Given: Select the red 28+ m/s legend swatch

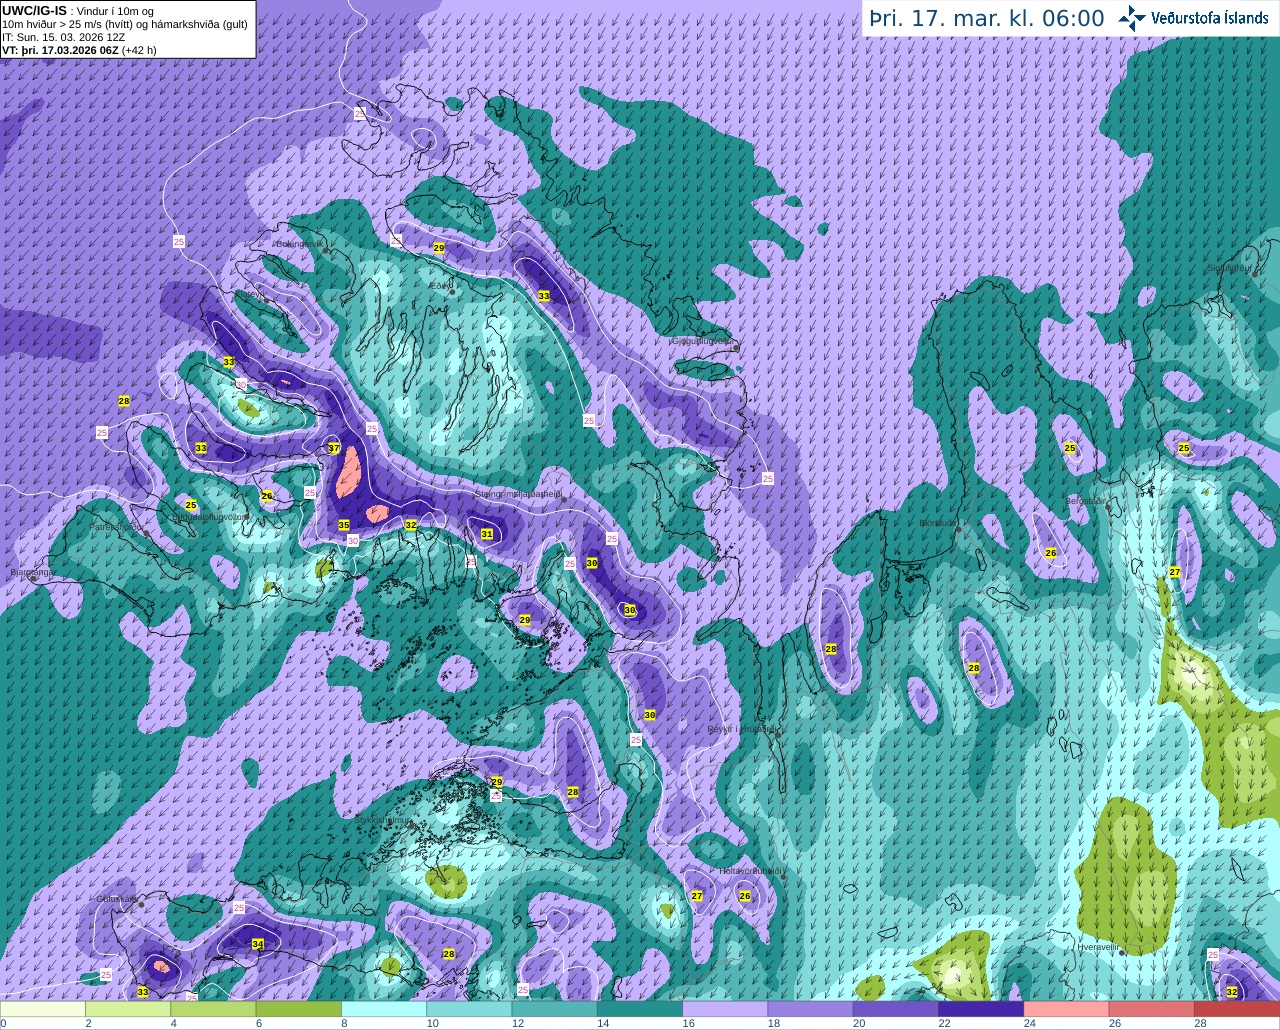Looking at the screenshot, I should point(1238,1009).
